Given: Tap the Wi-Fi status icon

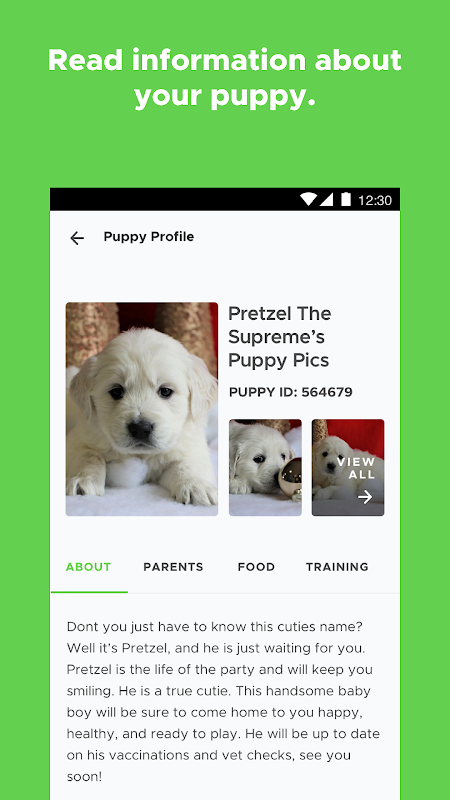Looking at the screenshot, I should (x=308, y=199).
